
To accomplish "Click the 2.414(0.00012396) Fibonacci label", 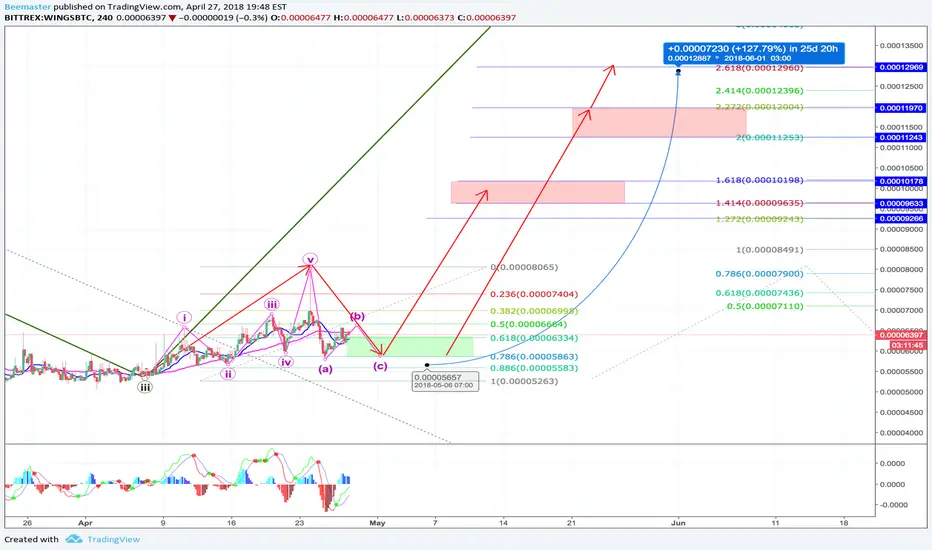I will point(760,90).
